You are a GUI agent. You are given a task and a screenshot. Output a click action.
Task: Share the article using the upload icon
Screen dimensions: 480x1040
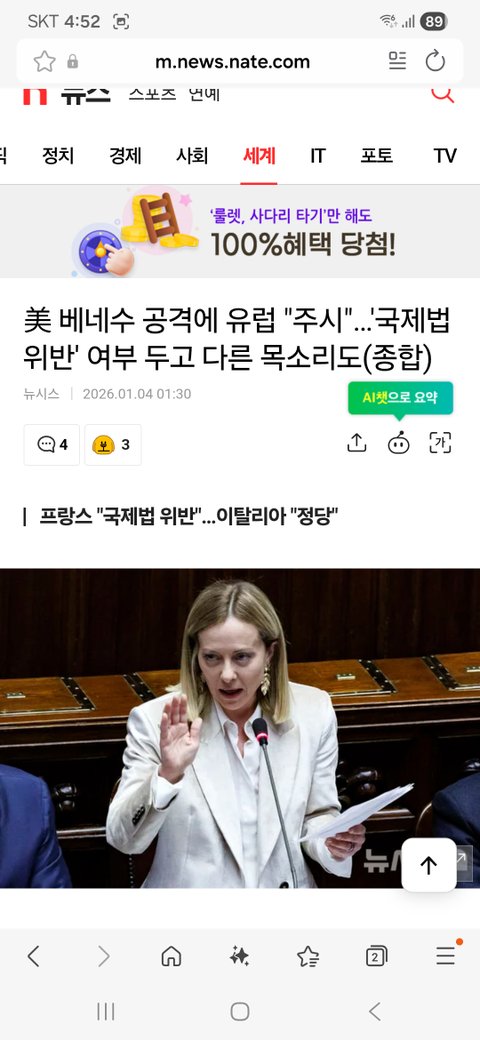pos(357,442)
